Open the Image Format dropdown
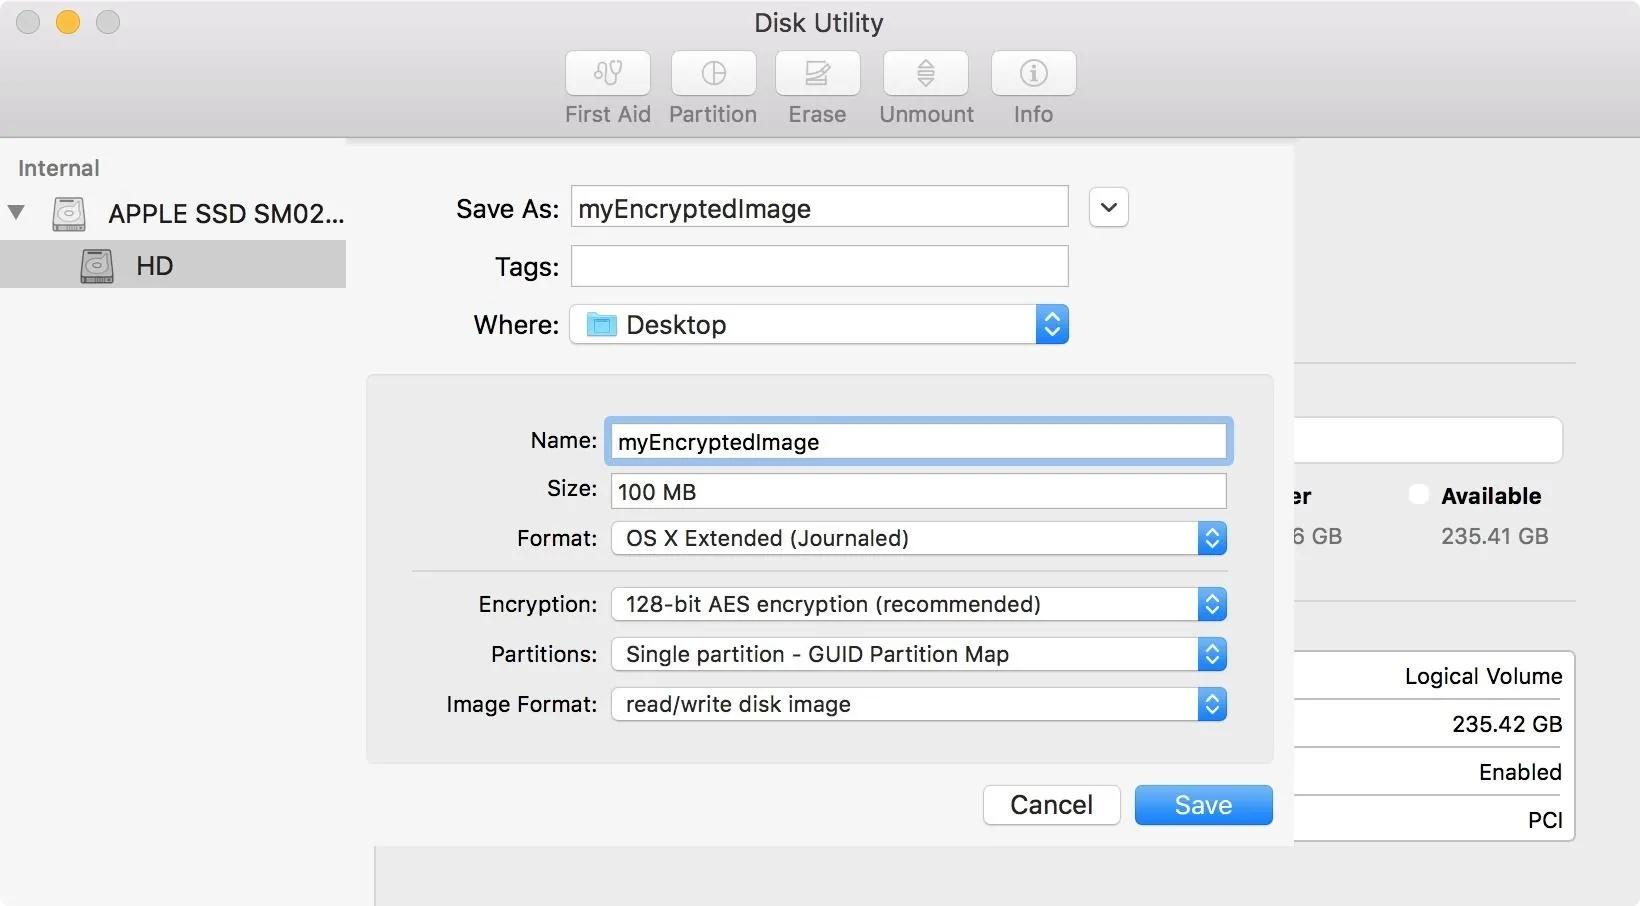This screenshot has height=906, width=1640. (x=919, y=704)
